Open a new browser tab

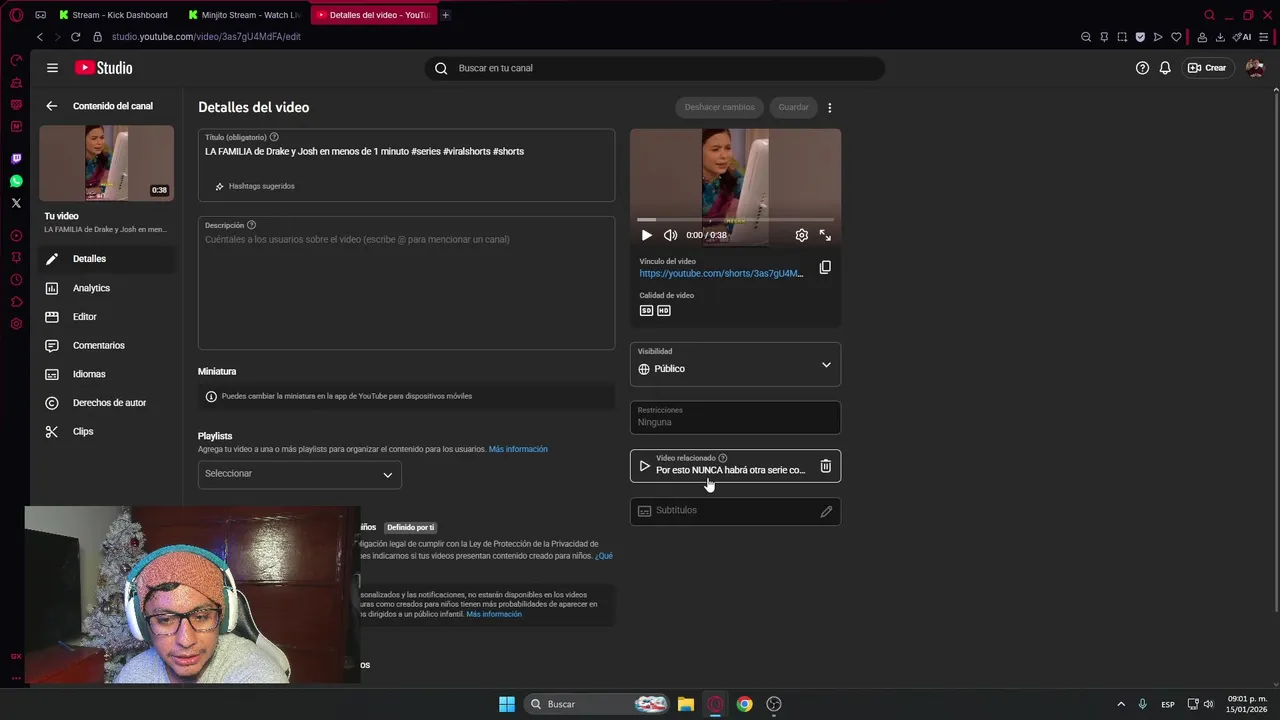tap(445, 15)
